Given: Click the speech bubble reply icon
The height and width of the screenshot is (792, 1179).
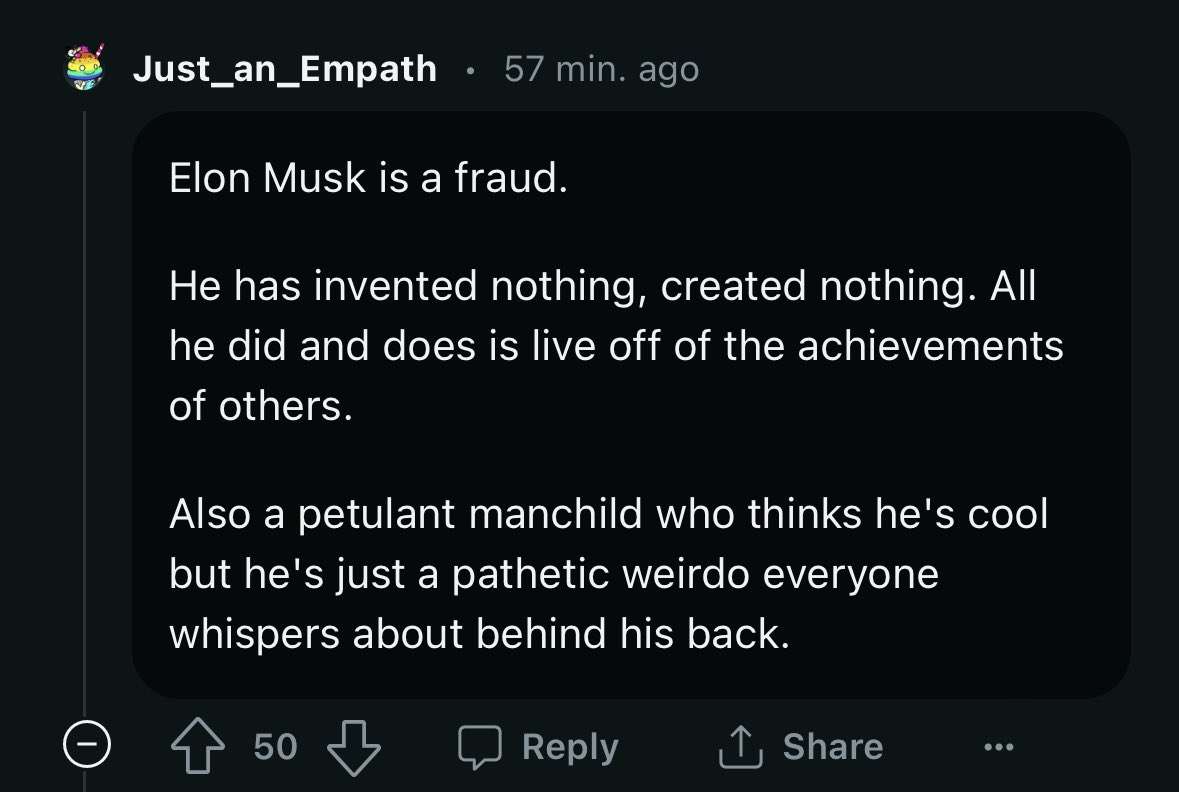Looking at the screenshot, I should [x=480, y=747].
